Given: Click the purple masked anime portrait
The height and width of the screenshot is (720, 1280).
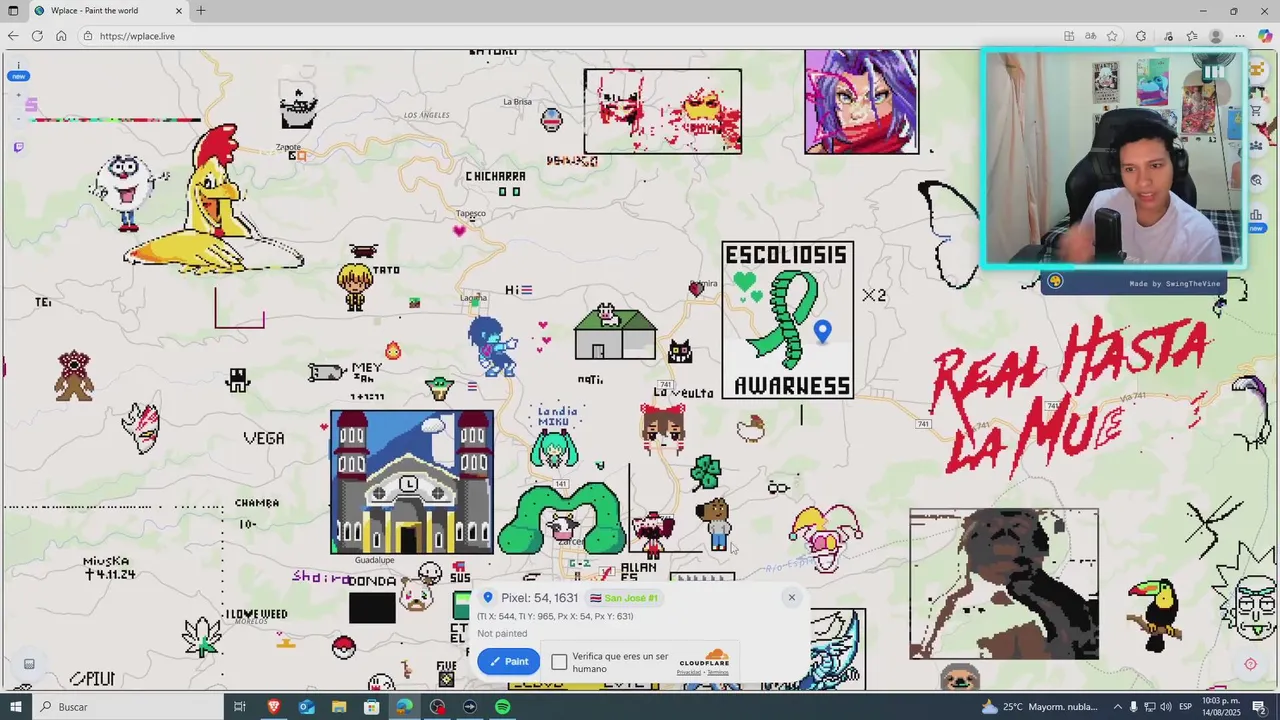Looking at the screenshot, I should pyautogui.click(x=861, y=102).
